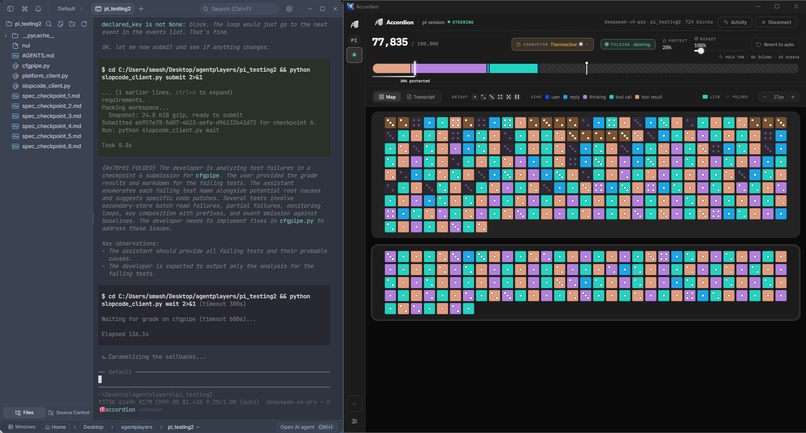Open the pi_testing2 breadcrumb dropdown

184,427
